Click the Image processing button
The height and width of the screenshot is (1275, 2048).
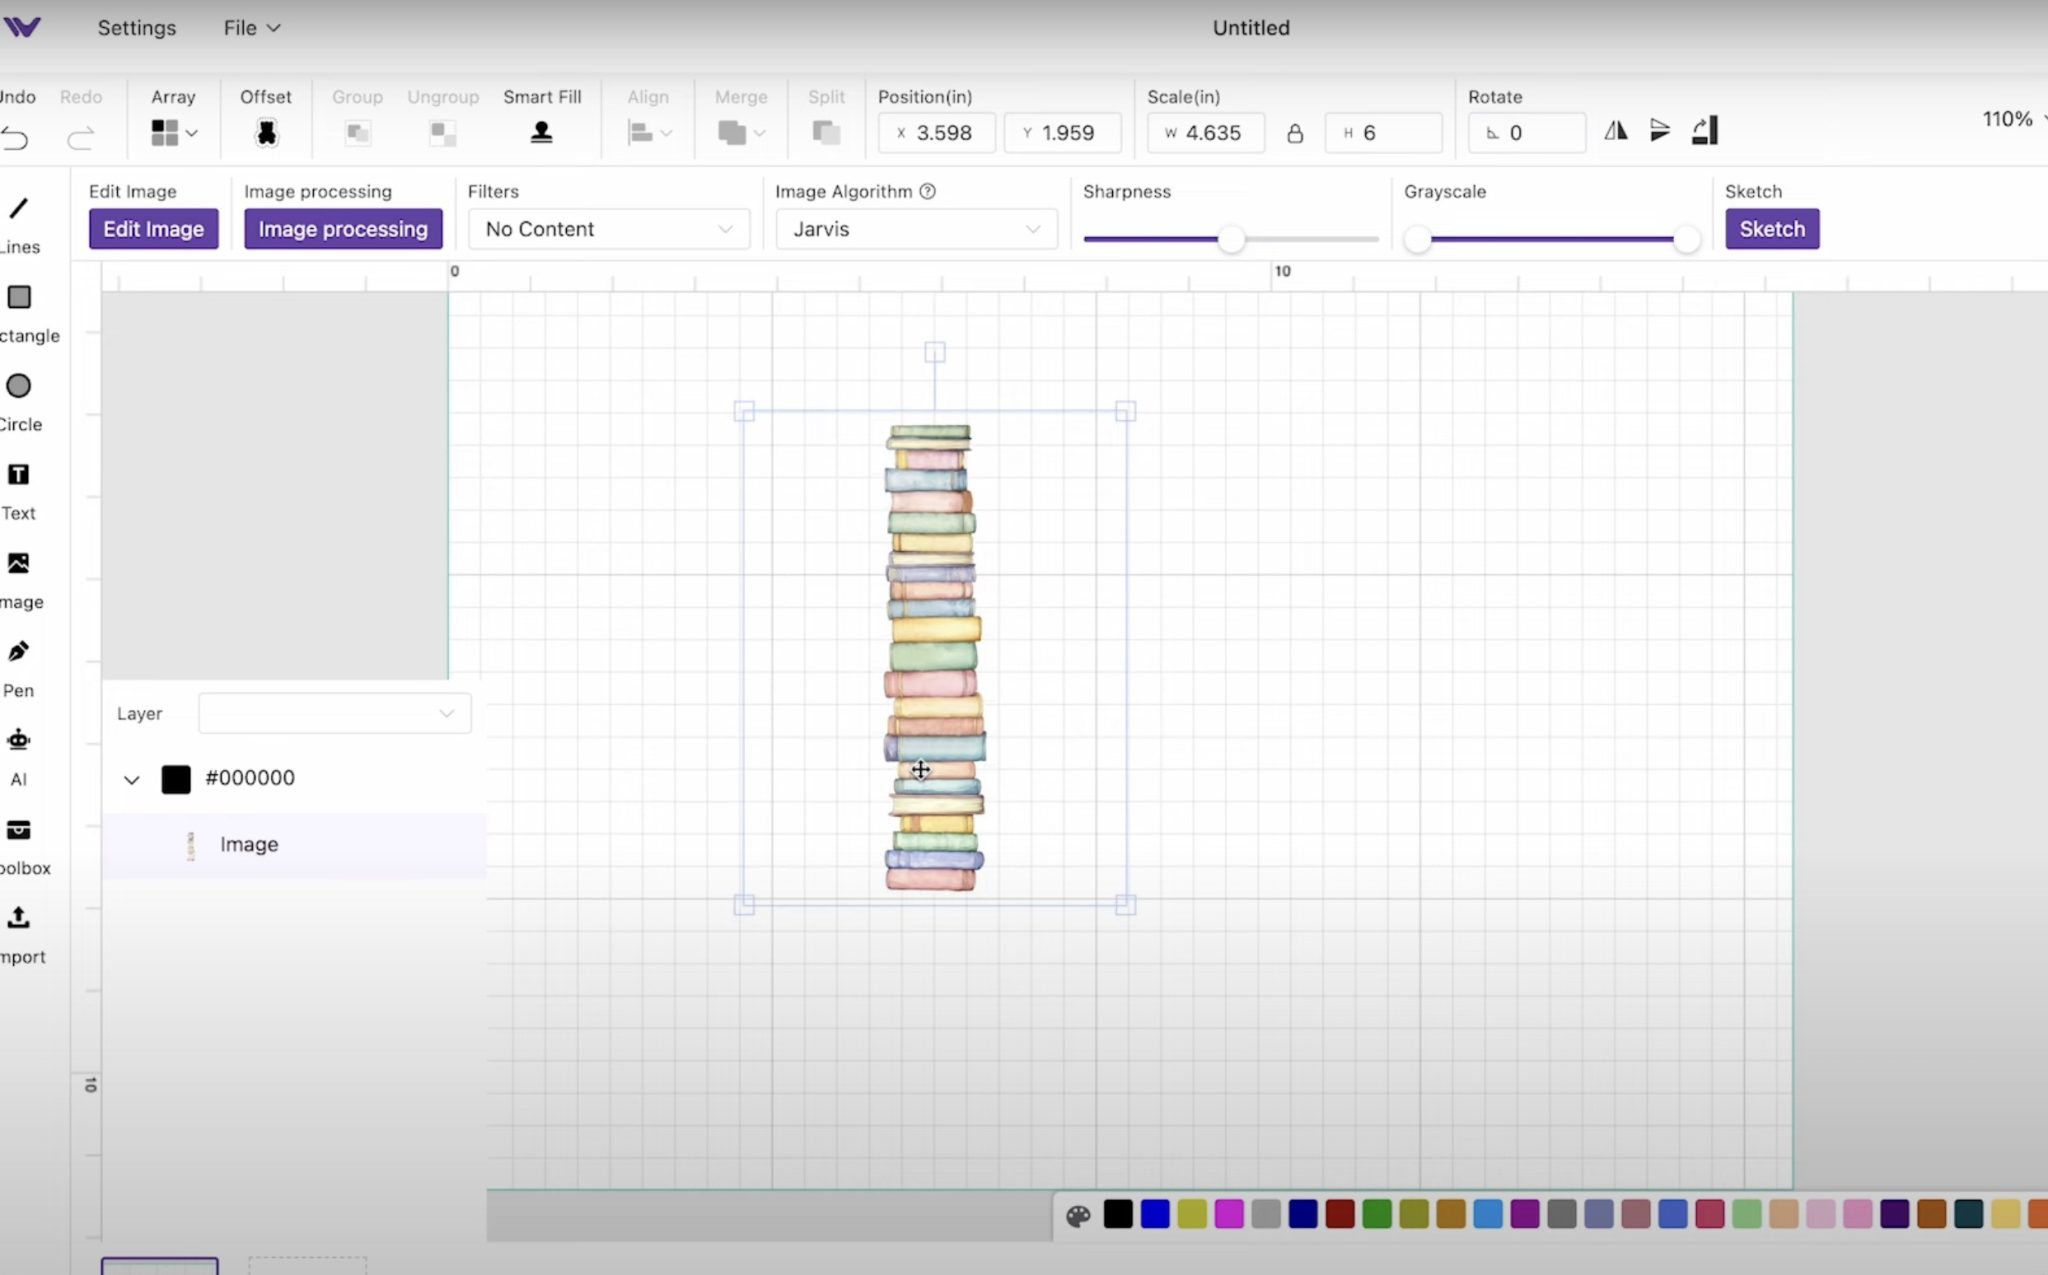[x=343, y=229]
